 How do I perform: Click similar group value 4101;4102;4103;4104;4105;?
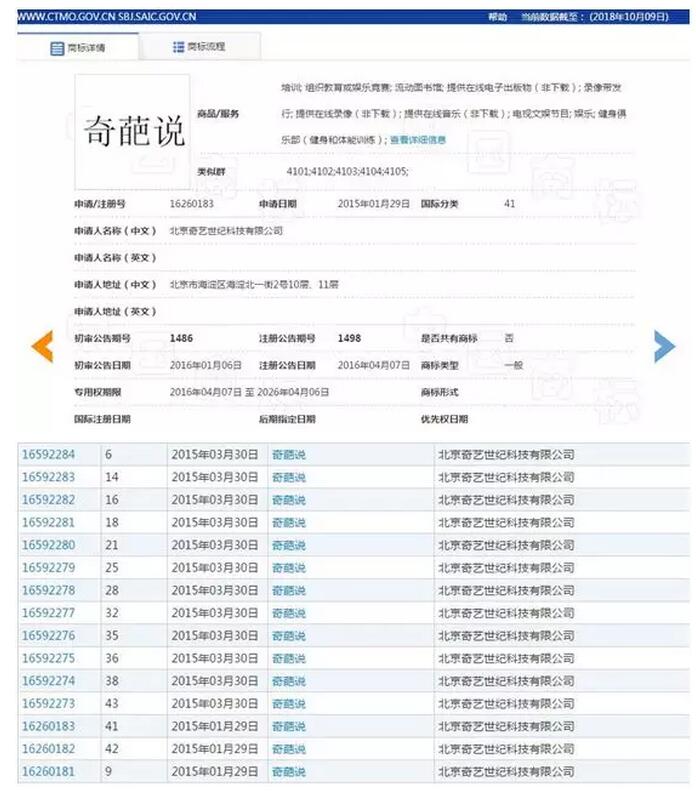click(x=347, y=171)
